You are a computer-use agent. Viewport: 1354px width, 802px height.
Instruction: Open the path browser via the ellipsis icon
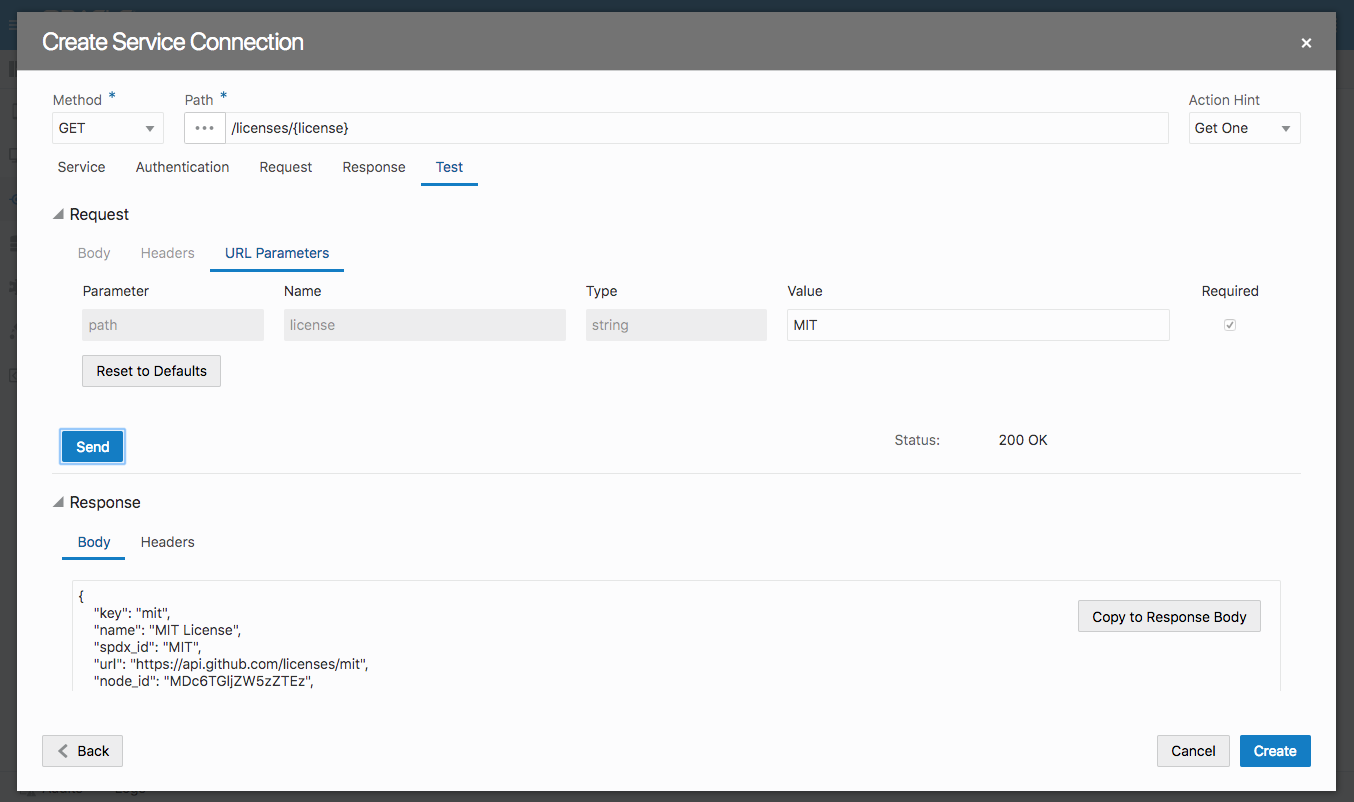204,127
